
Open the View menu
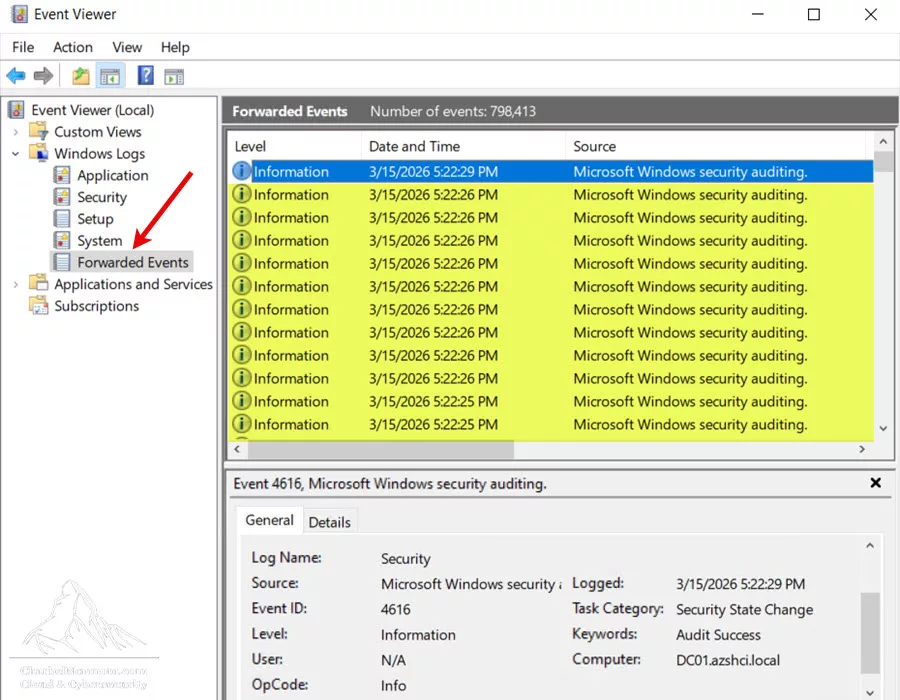click(x=127, y=47)
